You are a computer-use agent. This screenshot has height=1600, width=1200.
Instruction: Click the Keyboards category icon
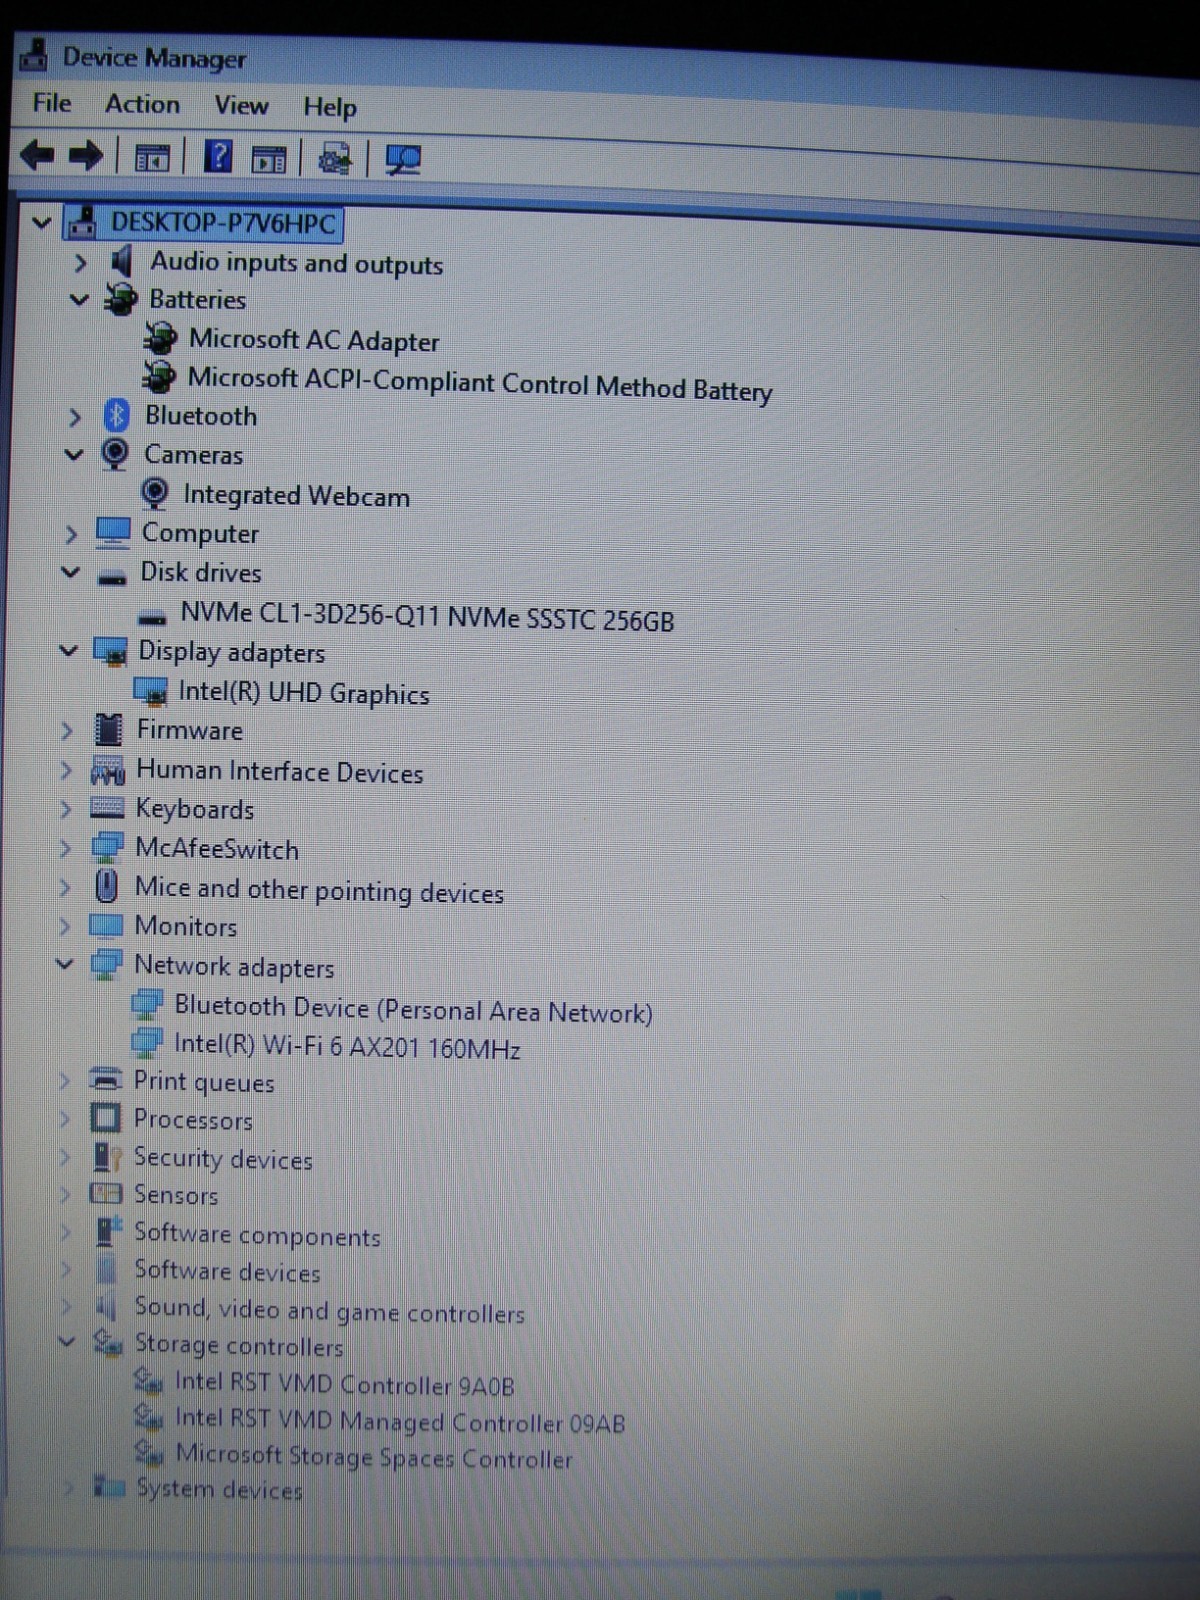106,807
